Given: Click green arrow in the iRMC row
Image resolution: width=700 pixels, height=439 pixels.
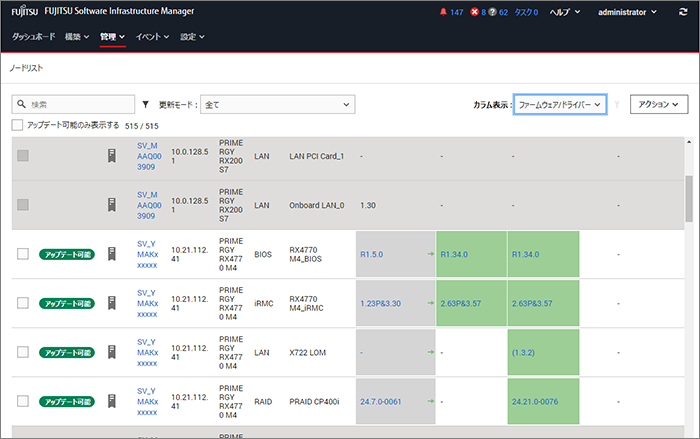Looking at the screenshot, I should 431,303.
